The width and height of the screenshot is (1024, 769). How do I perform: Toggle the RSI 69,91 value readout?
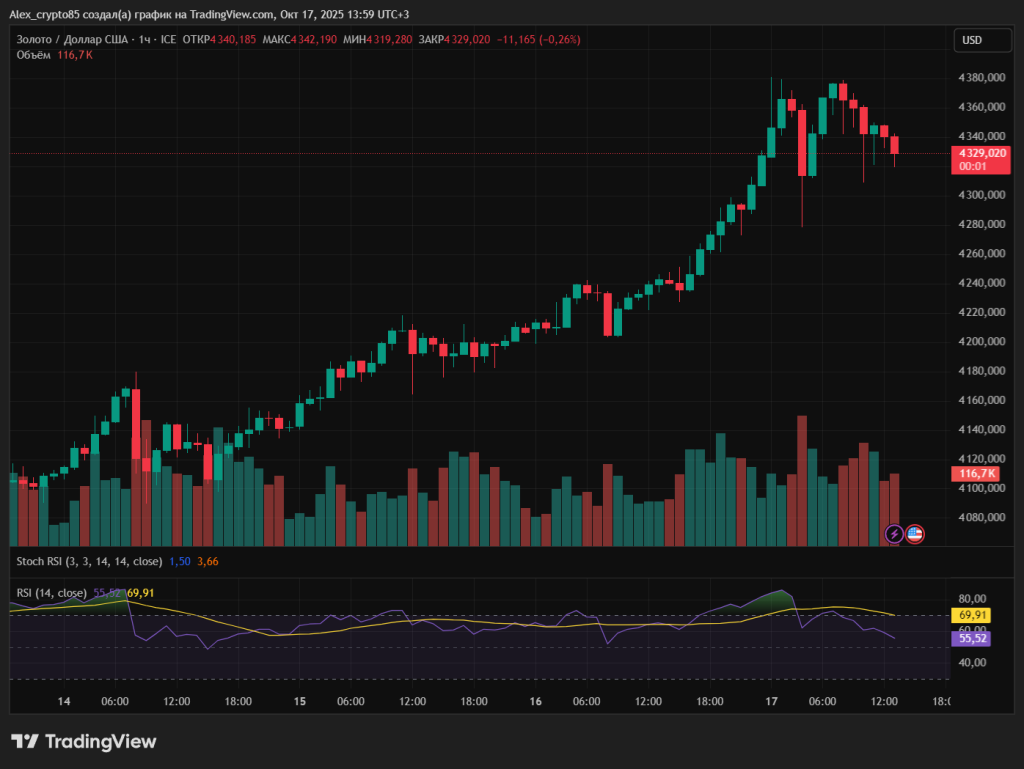138,592
